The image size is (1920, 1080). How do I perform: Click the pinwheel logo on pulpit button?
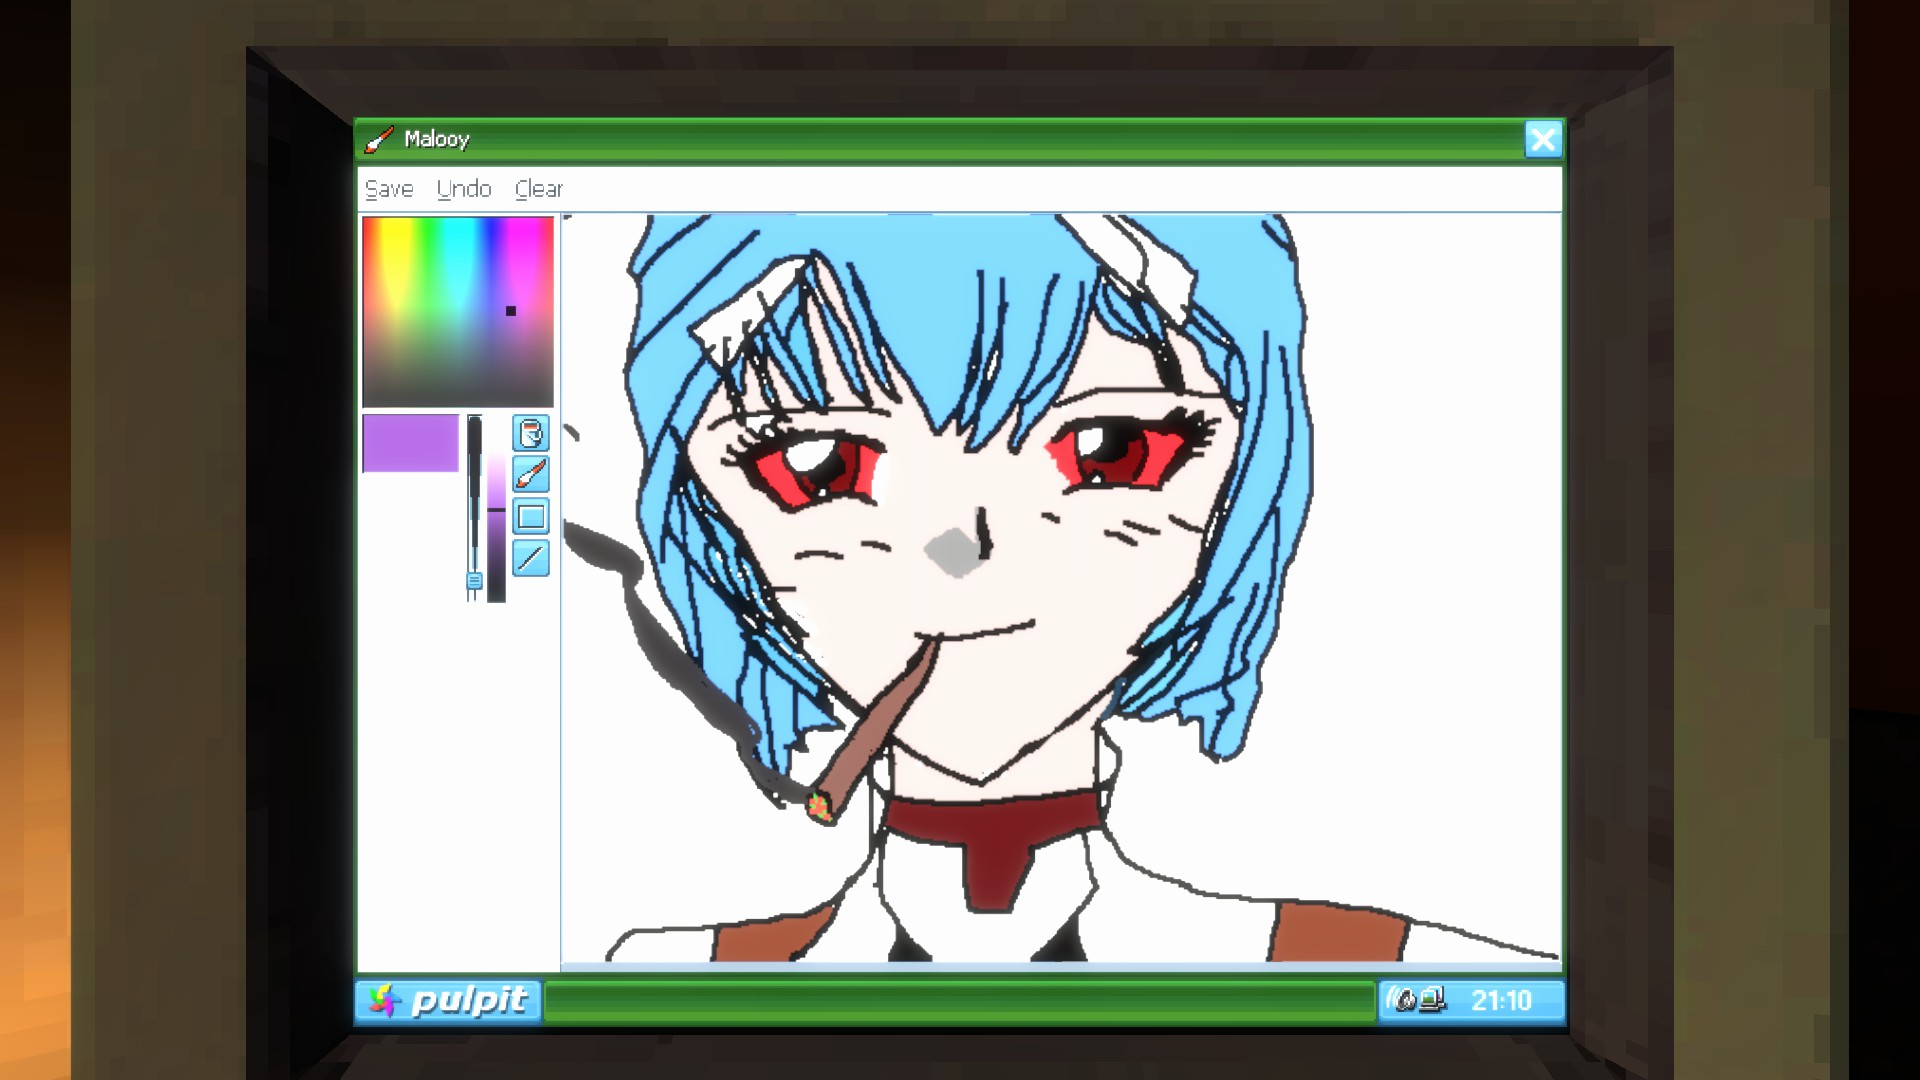click(384, 1000)
